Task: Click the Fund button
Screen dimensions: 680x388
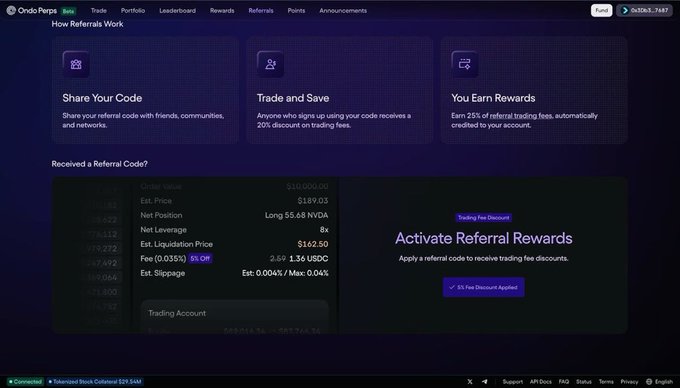Action: (602, 10)
